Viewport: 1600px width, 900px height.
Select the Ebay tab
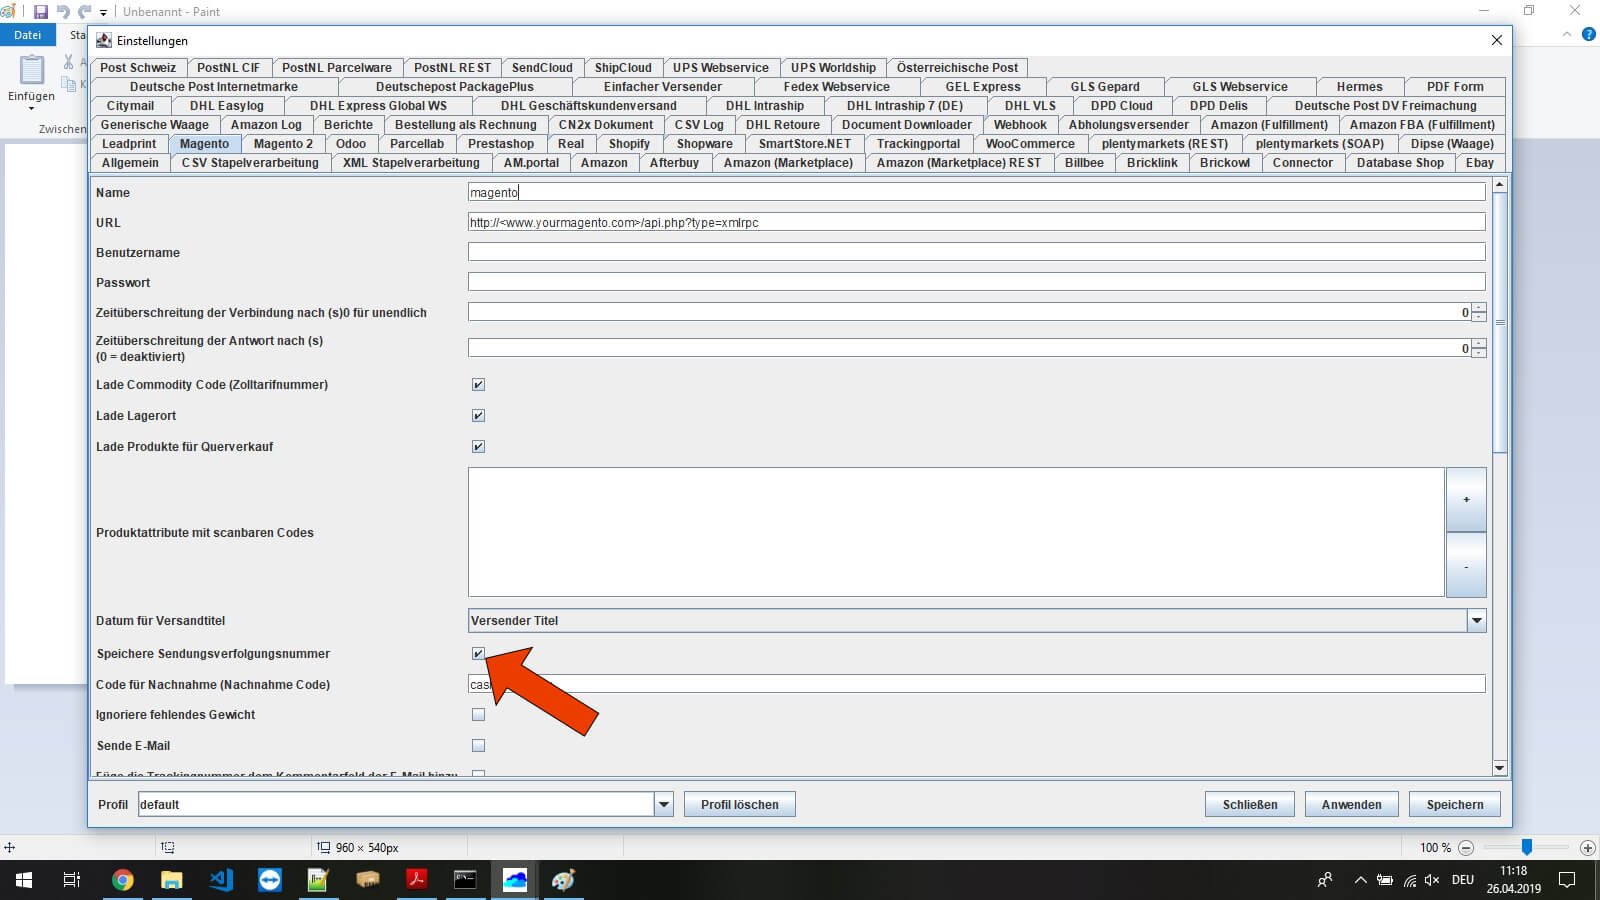pos(1480,163)
